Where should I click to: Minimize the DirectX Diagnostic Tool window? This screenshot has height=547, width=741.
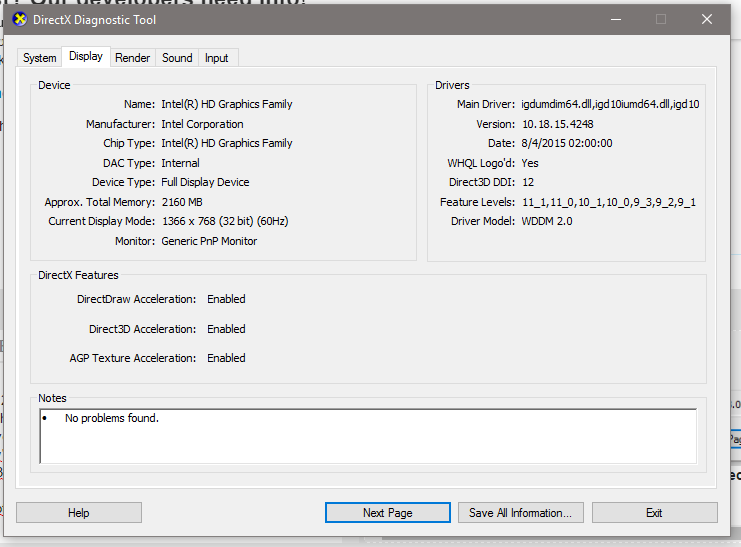[x=616, y=19]
